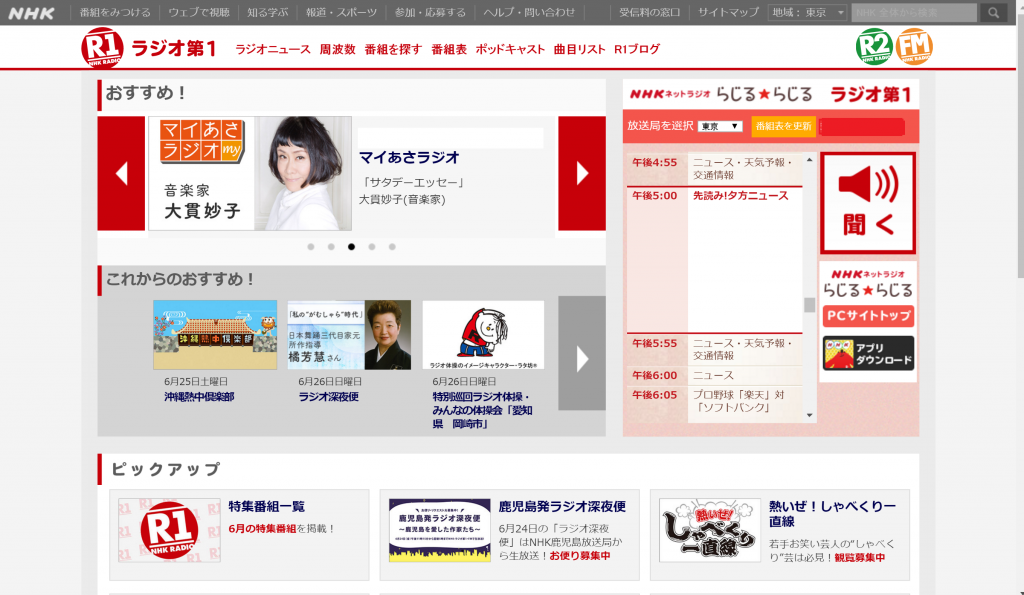Click 鹿児島発ラジオ深夜便 pickup thumbnail
This screenshot has height=595, width=1024.
[x=440, y=530]
